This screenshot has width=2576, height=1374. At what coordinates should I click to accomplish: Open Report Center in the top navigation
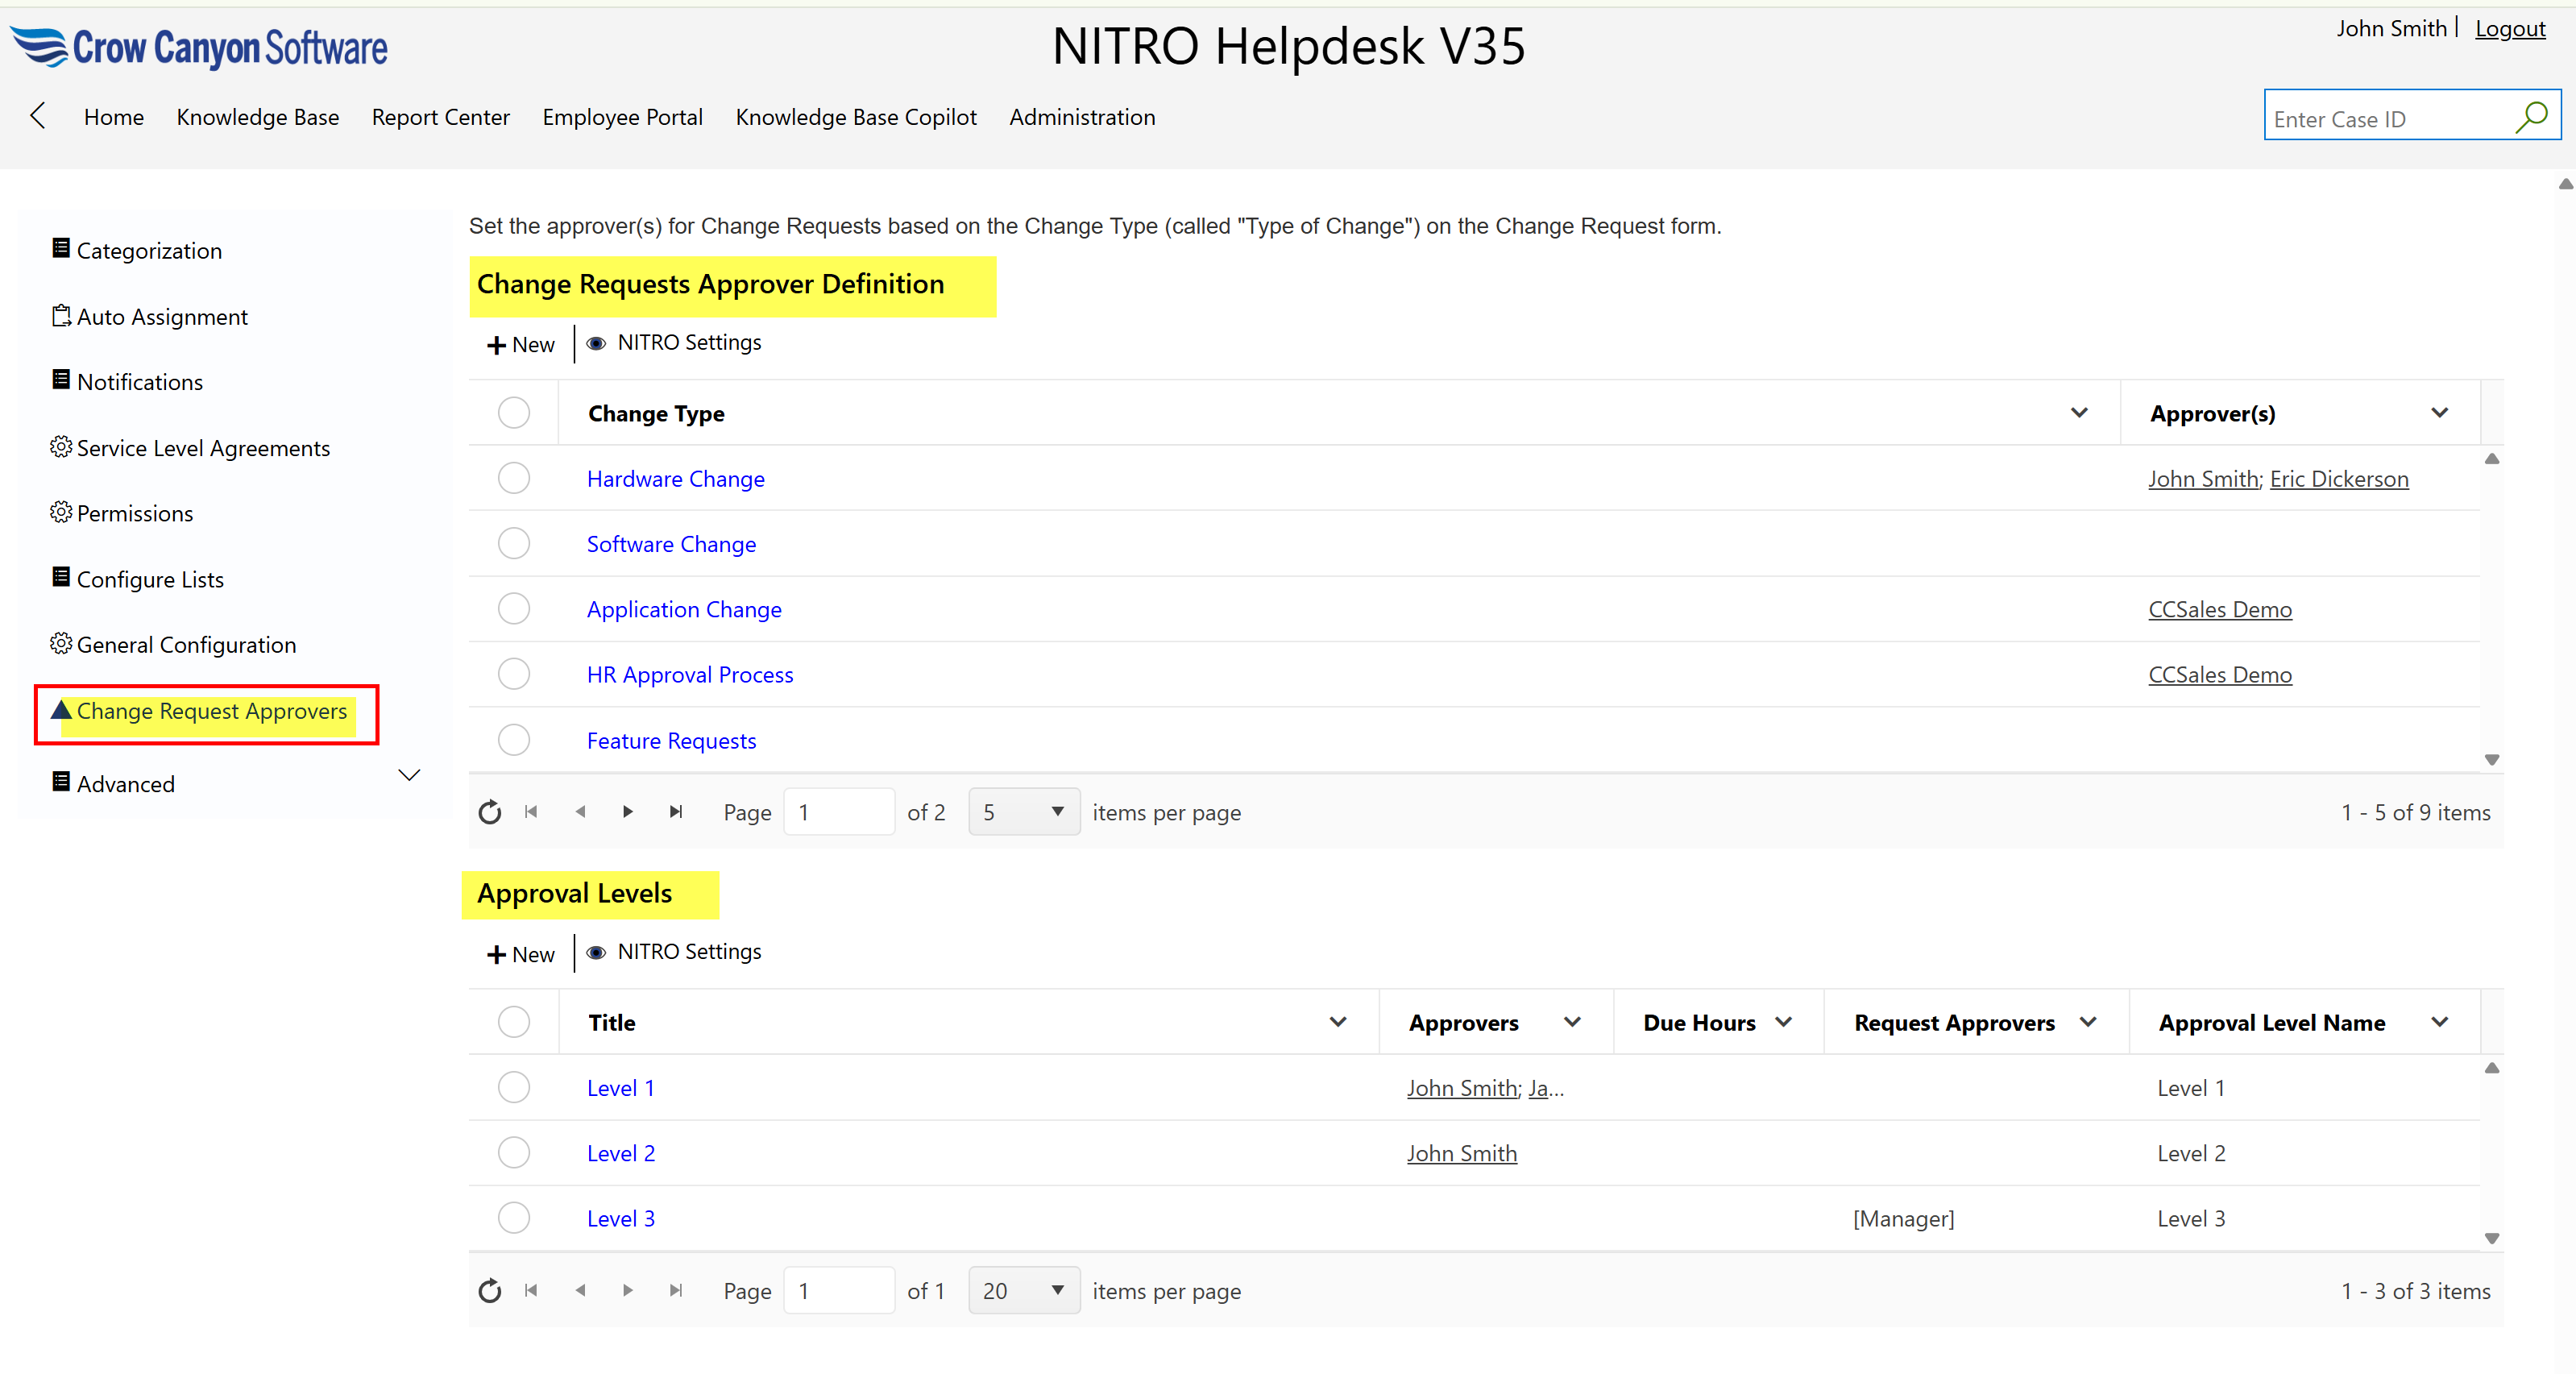(x=440, y=117)
